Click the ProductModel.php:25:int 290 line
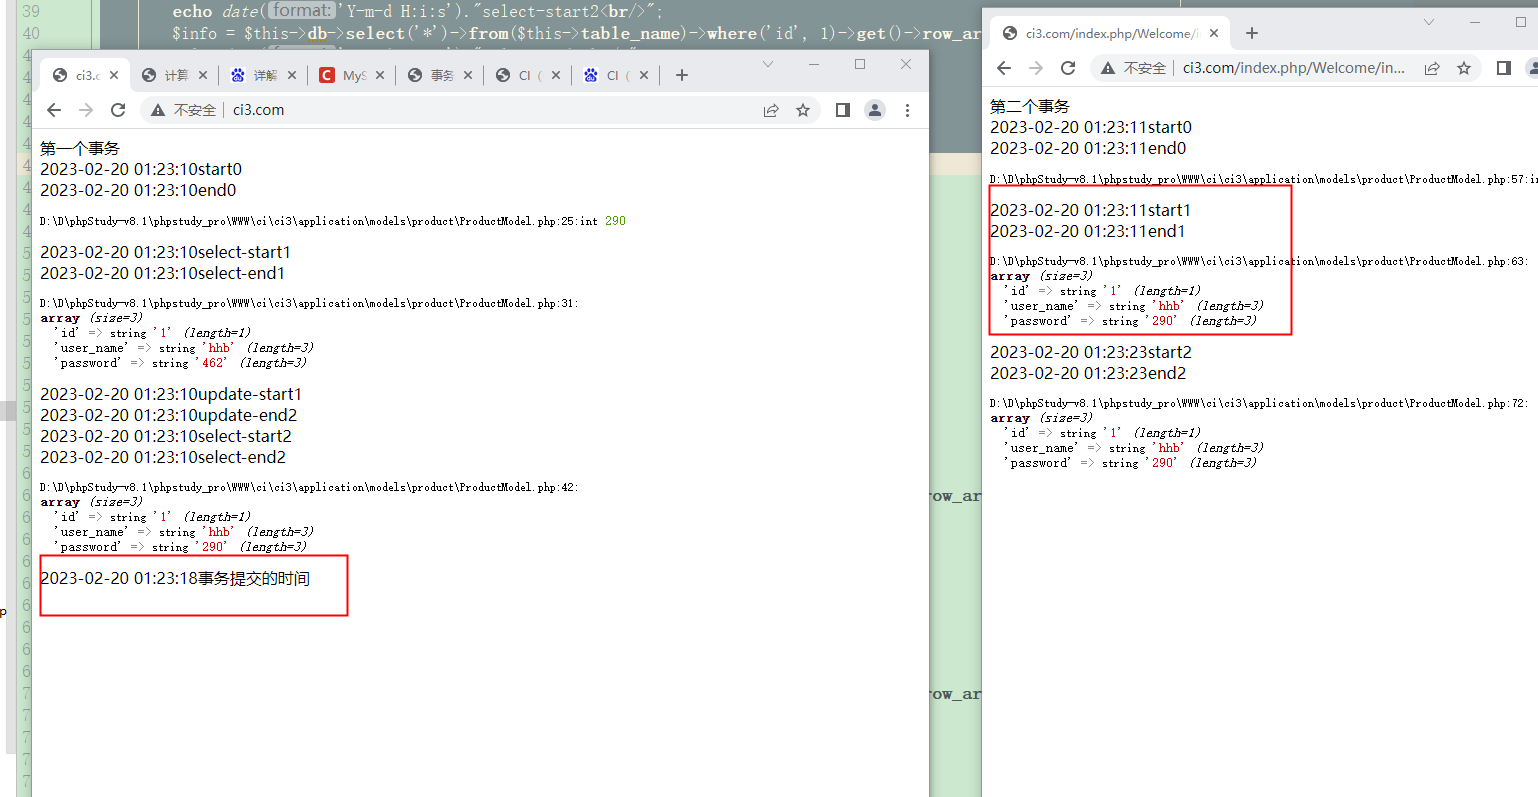The width and height of the screenshot is (1538, 797). point(333,221)
